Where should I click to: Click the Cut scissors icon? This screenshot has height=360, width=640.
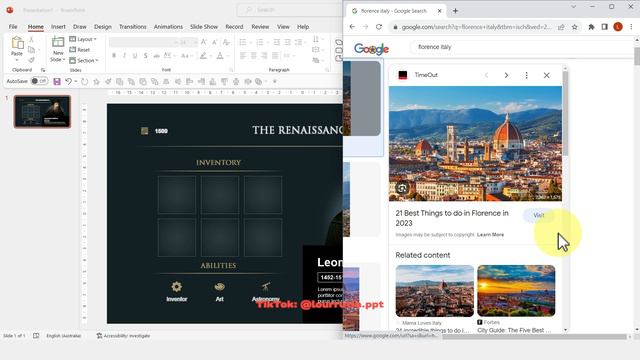click(31, 40)
